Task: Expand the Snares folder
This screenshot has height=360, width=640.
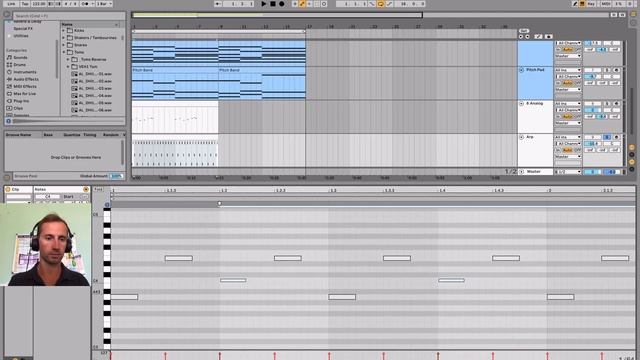Action: click(64, 45)
